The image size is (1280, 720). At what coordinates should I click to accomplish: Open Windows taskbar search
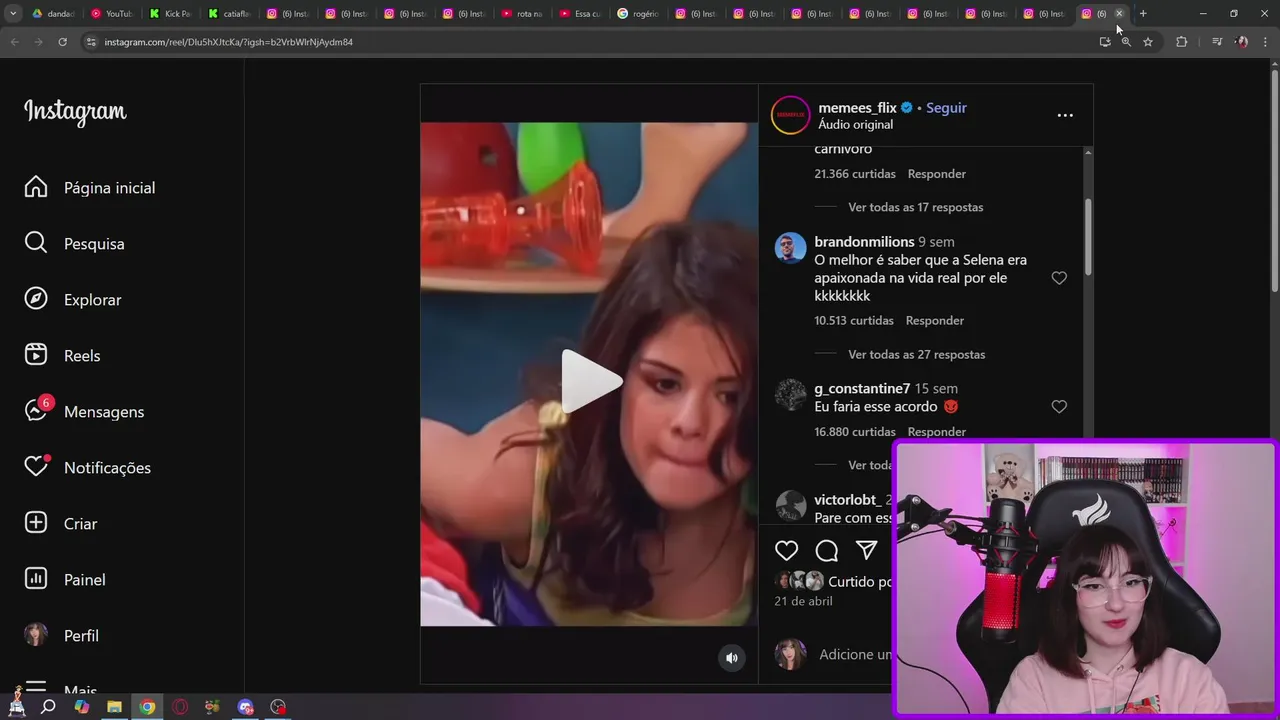tap(48, 707)
